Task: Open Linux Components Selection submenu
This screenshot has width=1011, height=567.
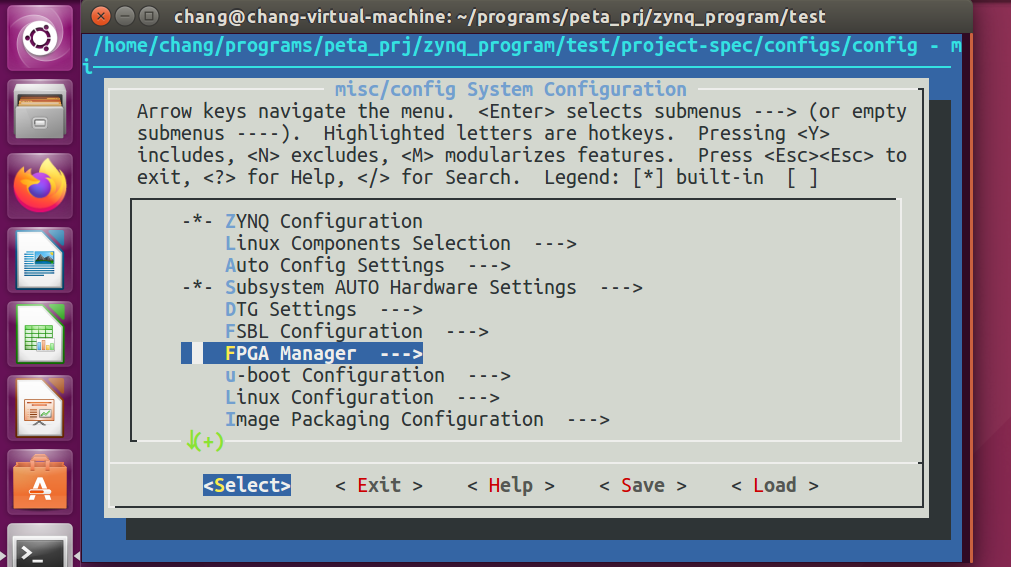Action: point(400,243)
